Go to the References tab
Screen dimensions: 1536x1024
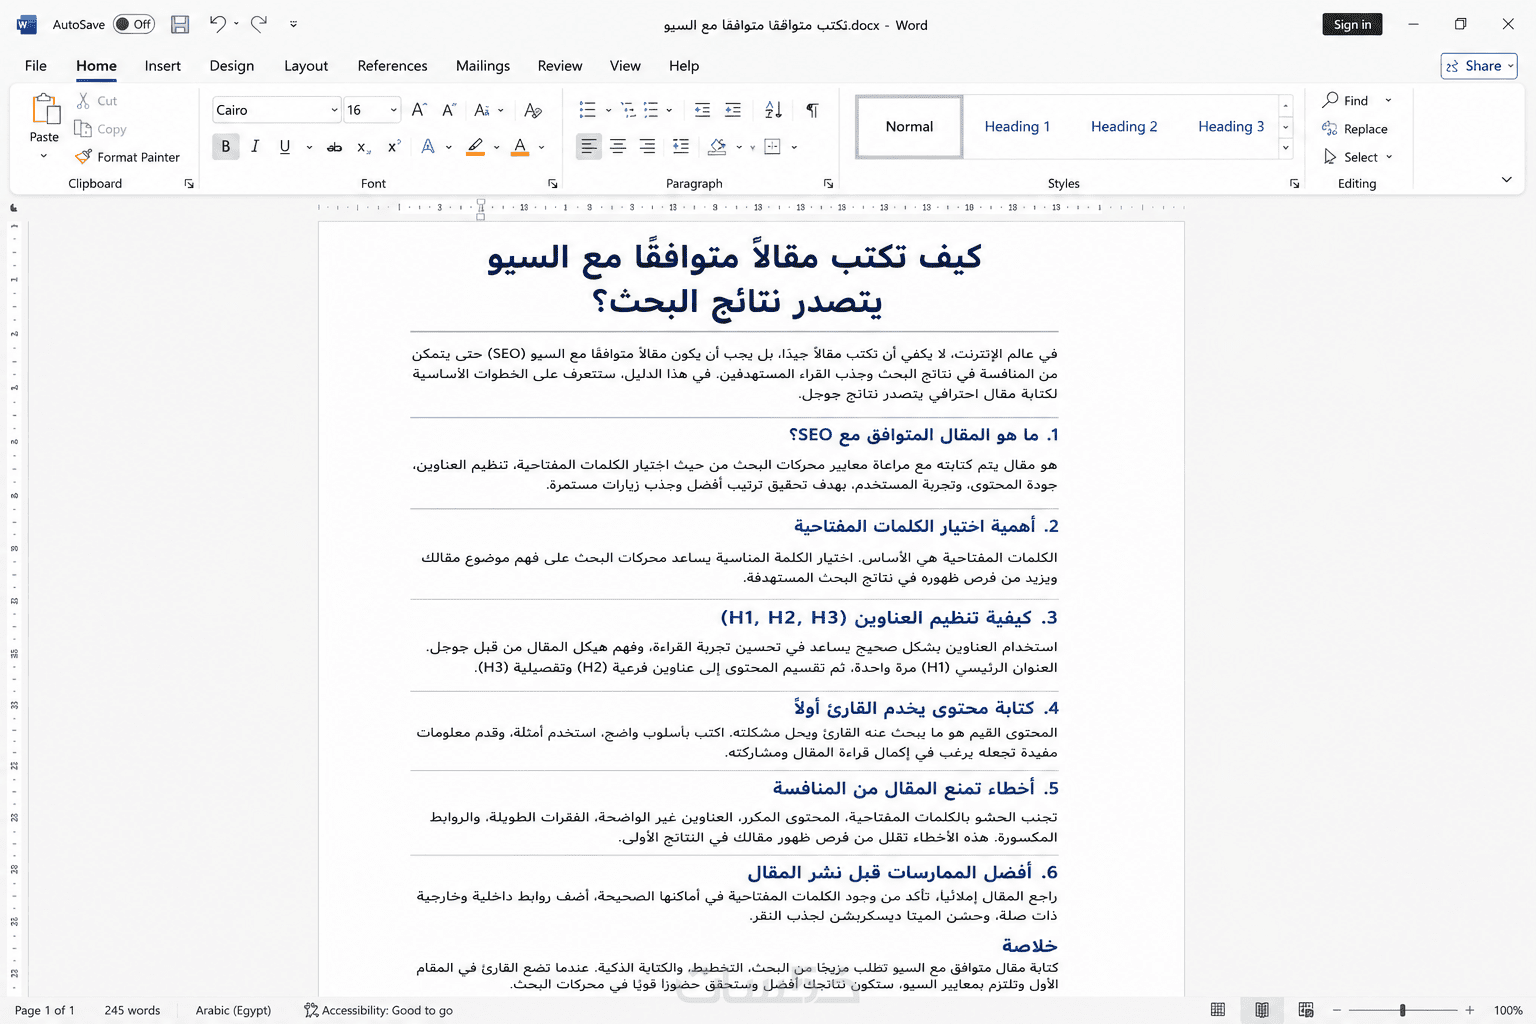coord(392,66)
